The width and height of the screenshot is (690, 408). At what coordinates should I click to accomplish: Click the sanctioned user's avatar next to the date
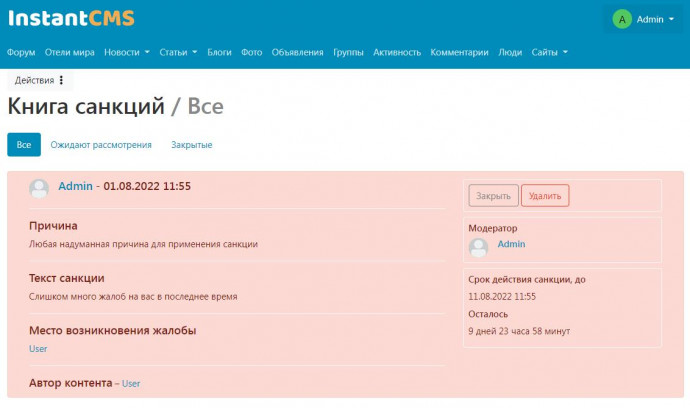[x=39, y=188]
